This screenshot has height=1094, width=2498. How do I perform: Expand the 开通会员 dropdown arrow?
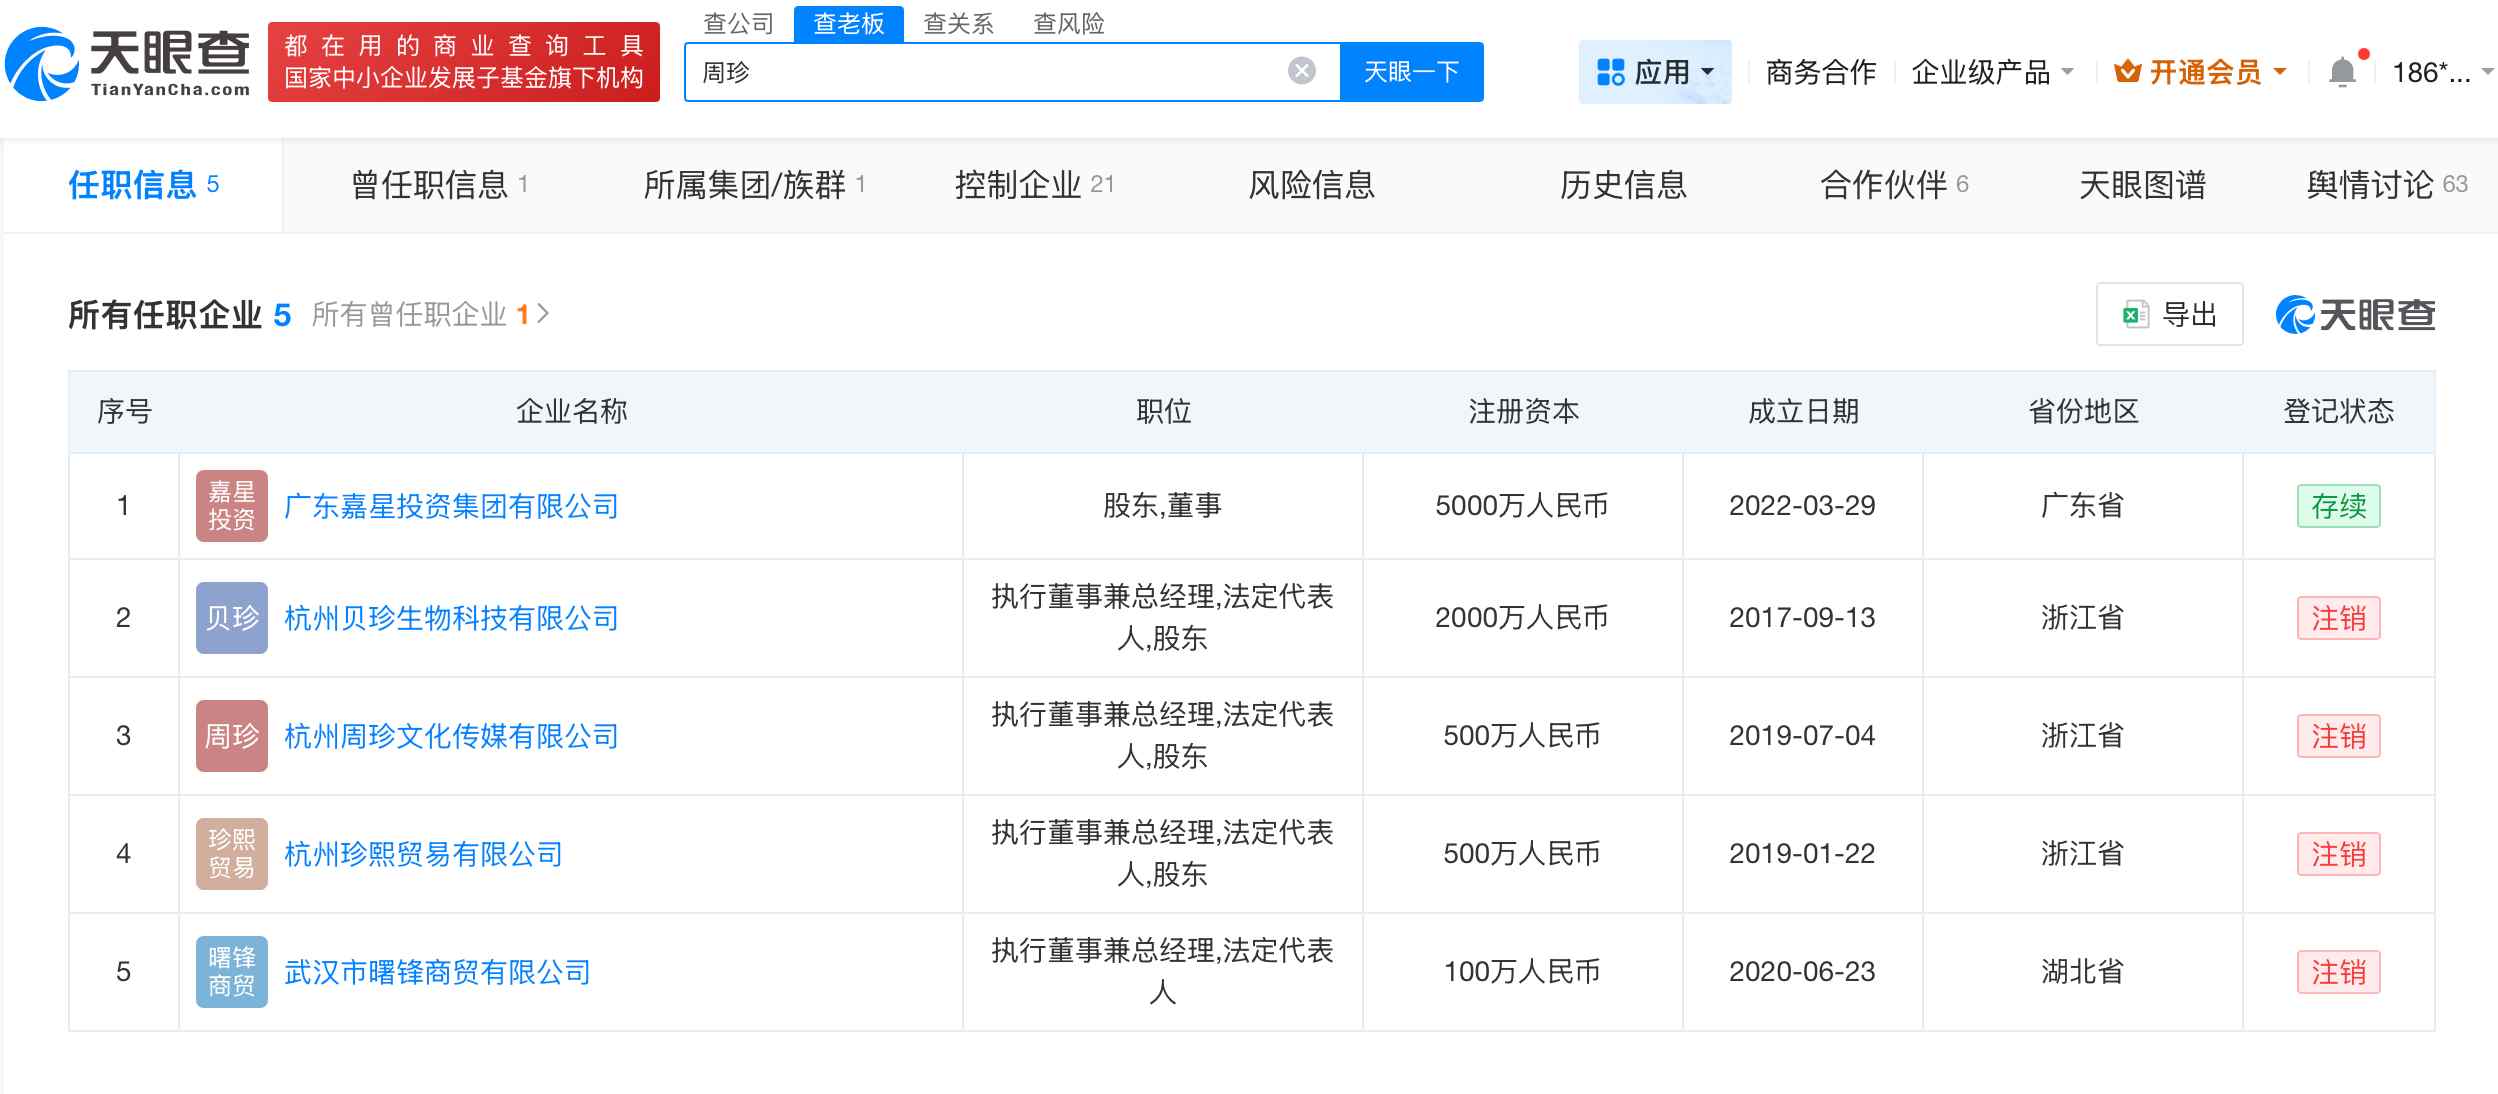pyautogui.click(x=2281, y=70)
